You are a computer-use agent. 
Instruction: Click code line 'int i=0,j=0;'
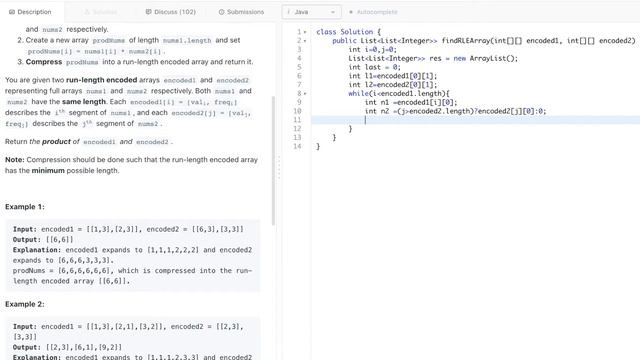(372, 49)
